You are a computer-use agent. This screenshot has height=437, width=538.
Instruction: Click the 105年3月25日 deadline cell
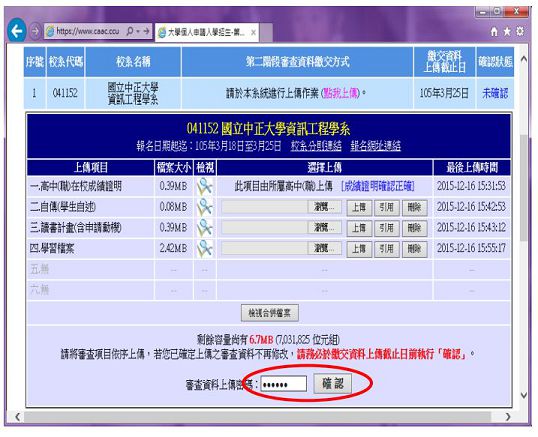tap(444, 93)
